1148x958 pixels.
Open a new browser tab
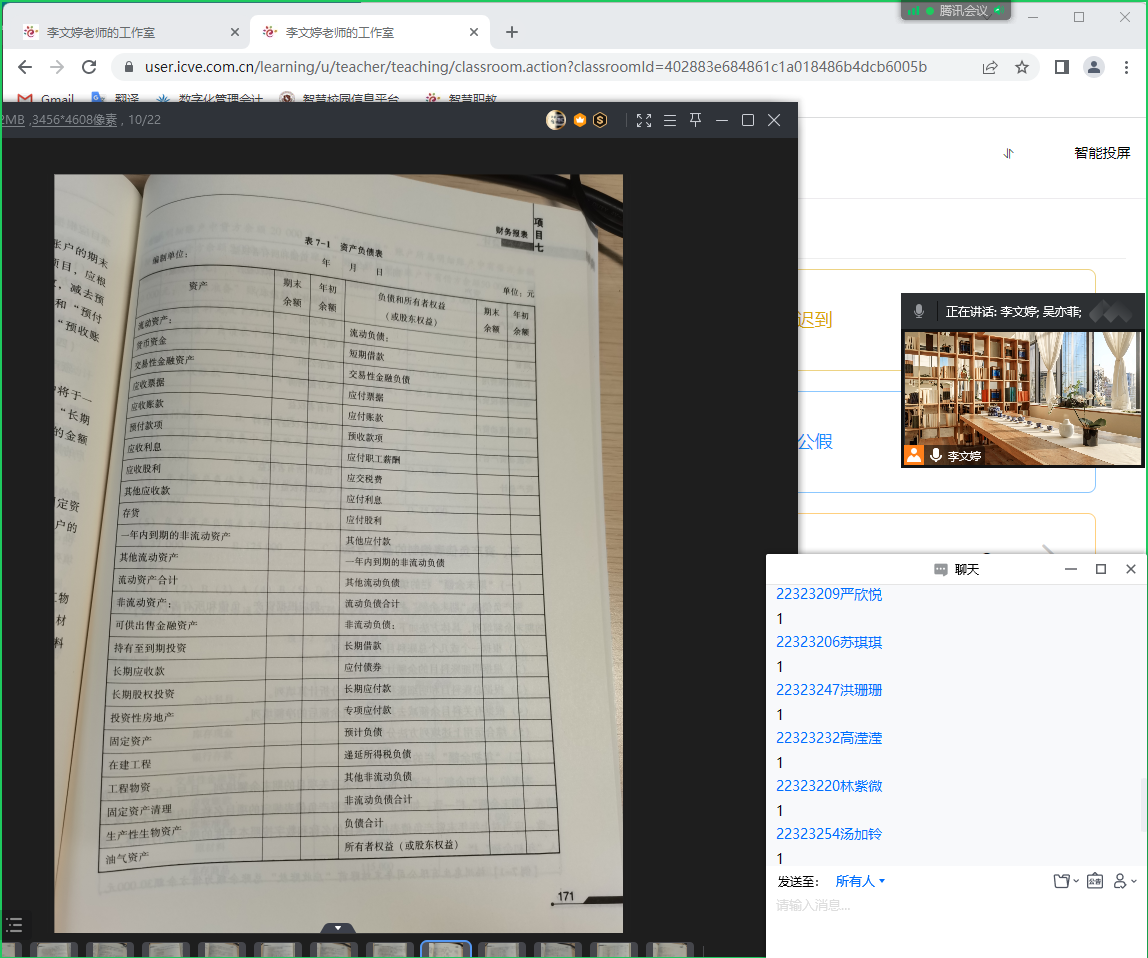[512, 32]
